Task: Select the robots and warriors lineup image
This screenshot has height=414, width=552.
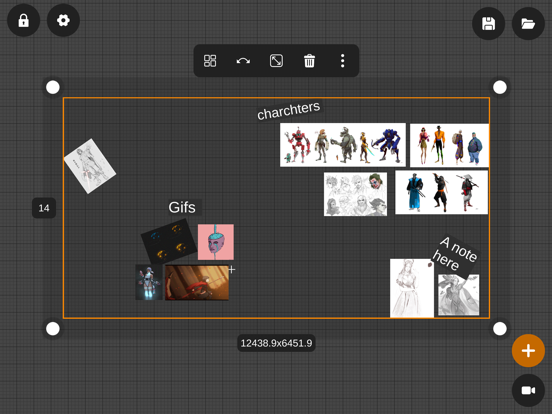Action: point(343,145)
